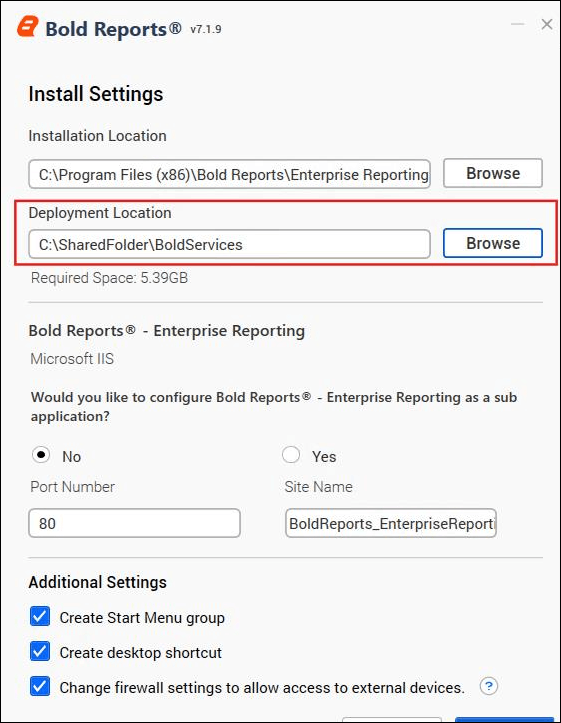Close the Bold Reports installer

[x=547, y=24]
